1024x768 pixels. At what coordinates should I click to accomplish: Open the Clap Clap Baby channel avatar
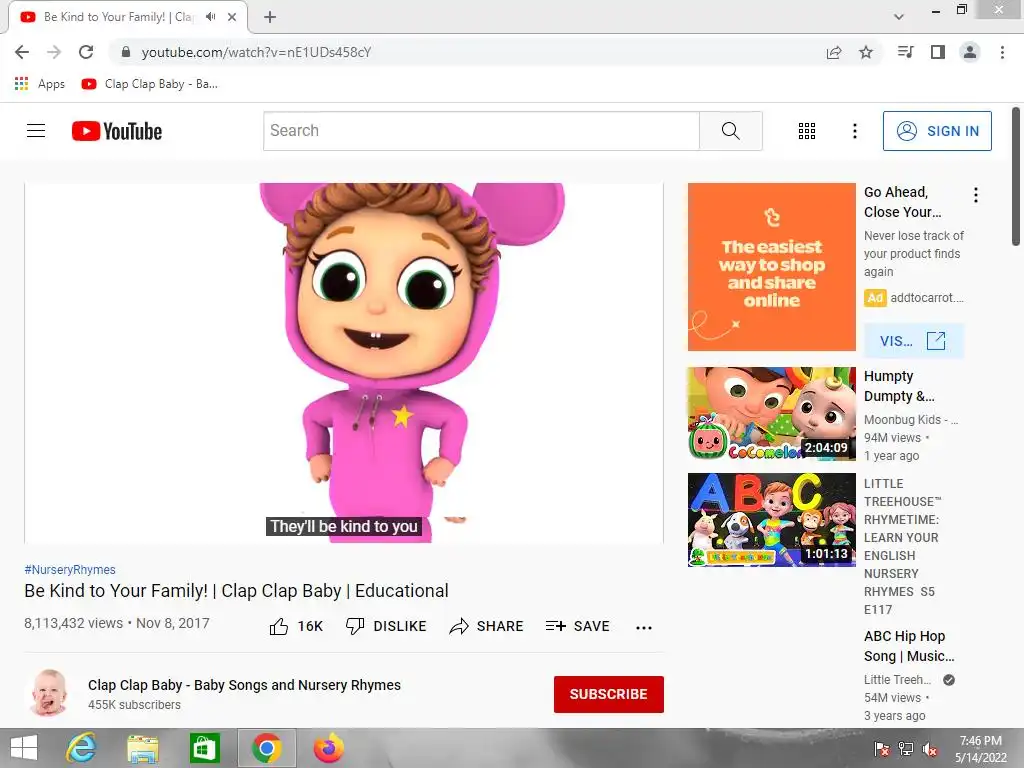(49, 693)
